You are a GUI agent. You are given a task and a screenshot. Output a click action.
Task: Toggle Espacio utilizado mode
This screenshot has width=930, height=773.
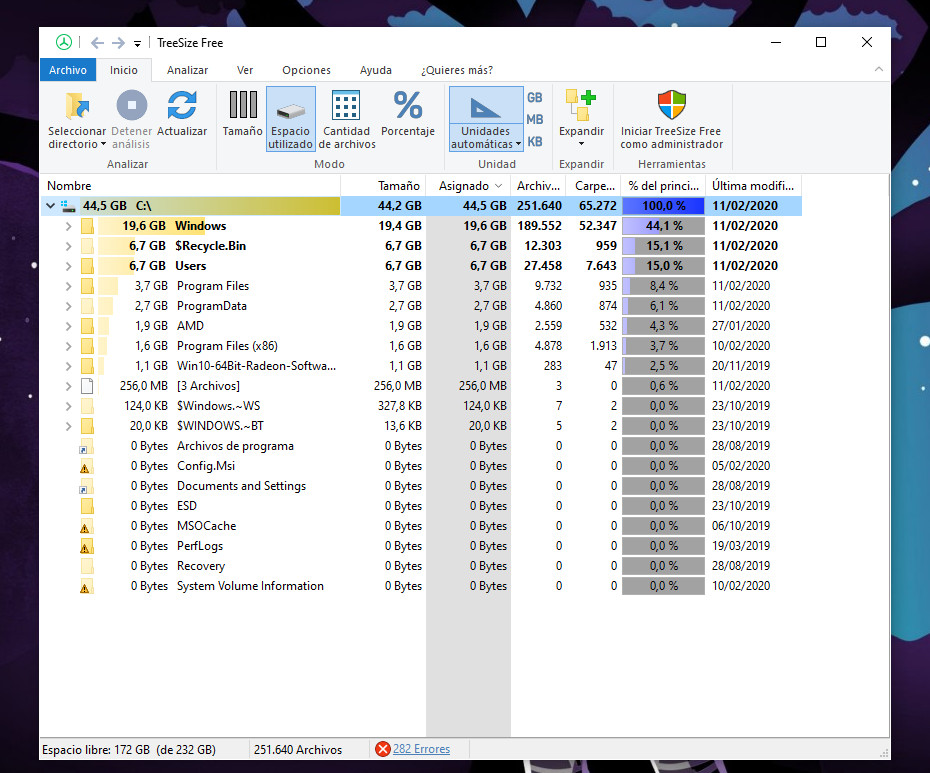click(x=290, y=119)
